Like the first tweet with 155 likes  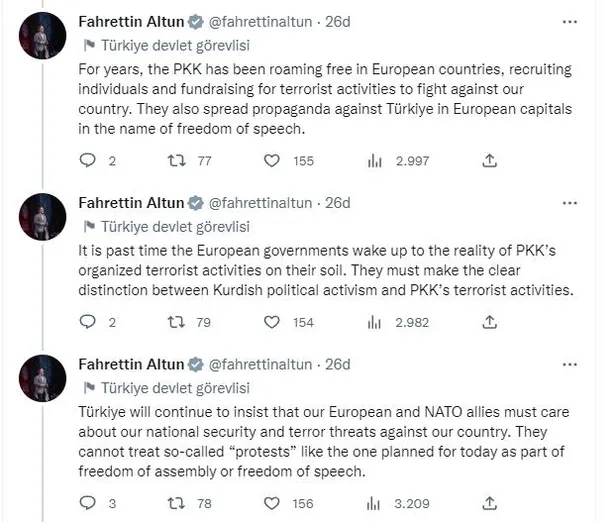pos(271,160)
